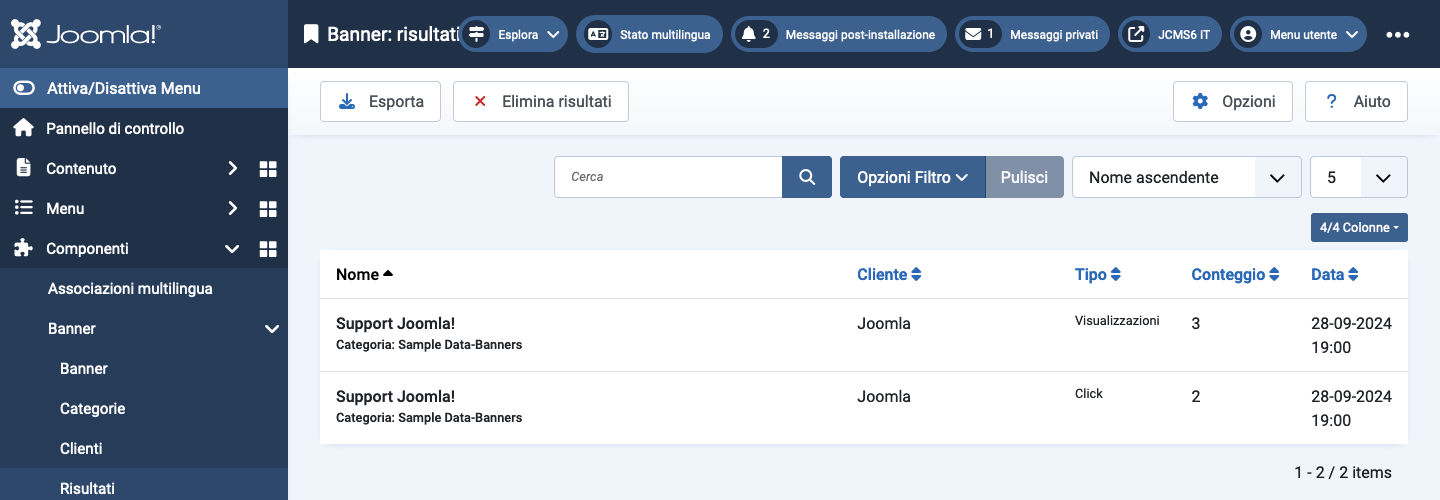Open Contenuto dashboard grid icon
Screen dimensions: 1440x500
(x=268, y=169)
